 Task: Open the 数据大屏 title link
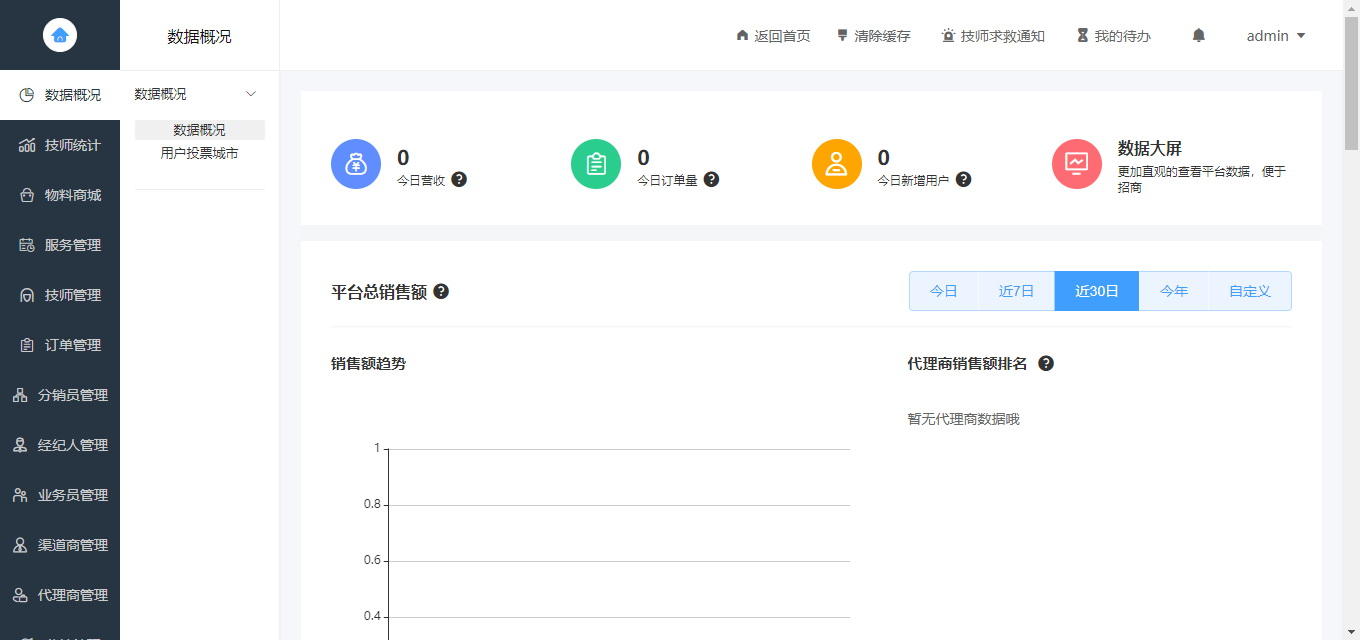pos(1150,148)
